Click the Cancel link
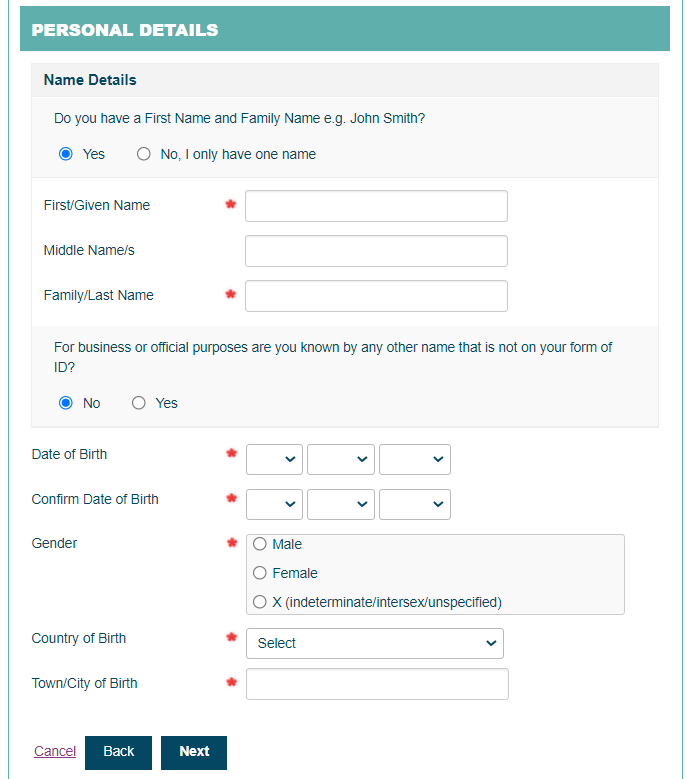This screenshot has height=779, width=687. click(x=55, y=752)
